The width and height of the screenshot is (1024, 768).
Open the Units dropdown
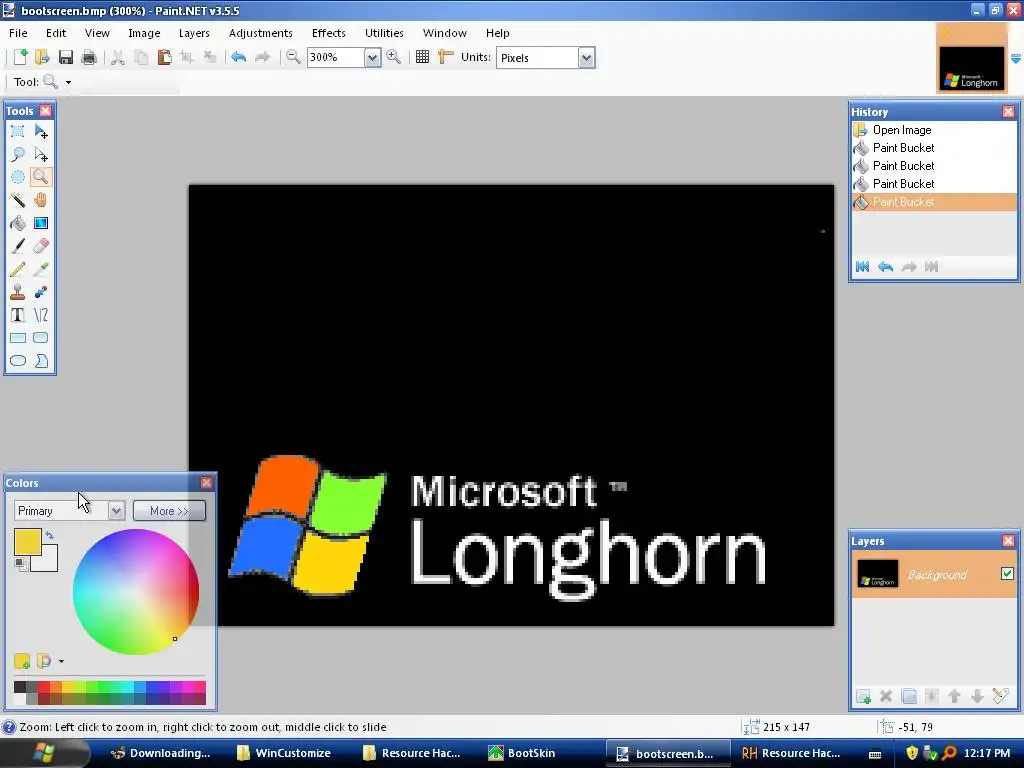(586, 57)
